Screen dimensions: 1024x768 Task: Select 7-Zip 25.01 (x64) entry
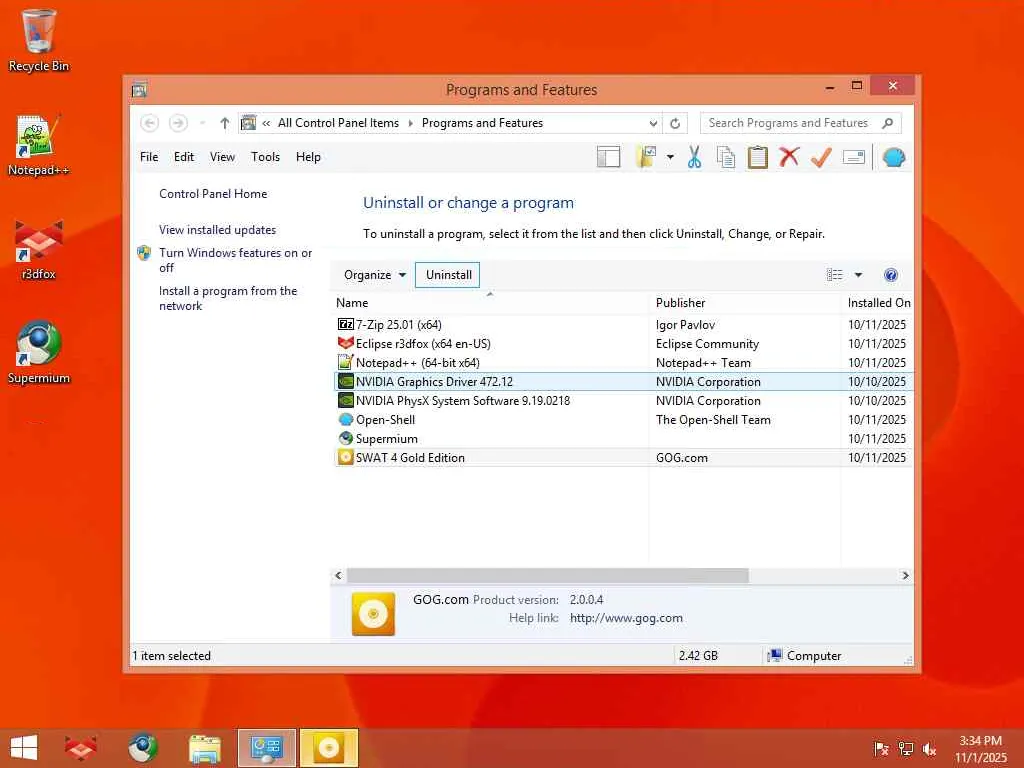(x=624, y=325)
